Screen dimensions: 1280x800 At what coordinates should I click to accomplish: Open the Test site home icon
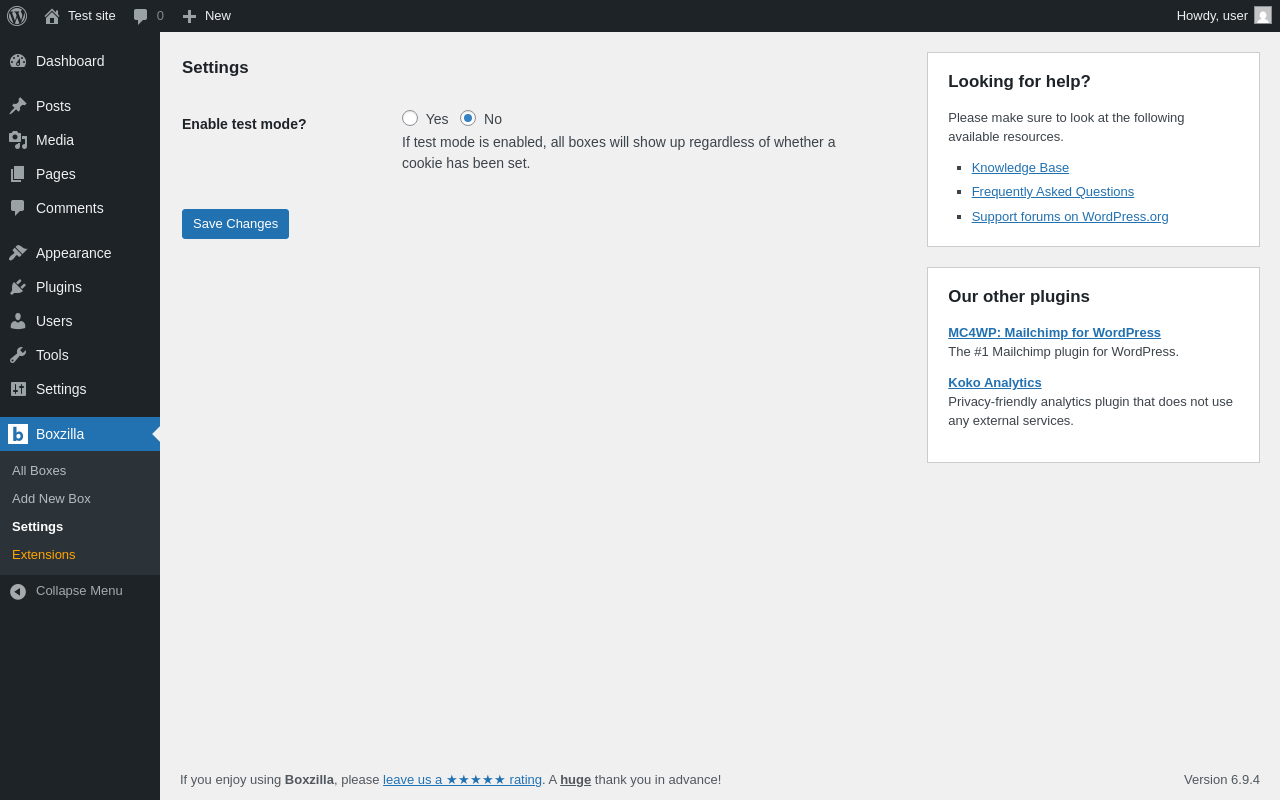pos(52,16)
